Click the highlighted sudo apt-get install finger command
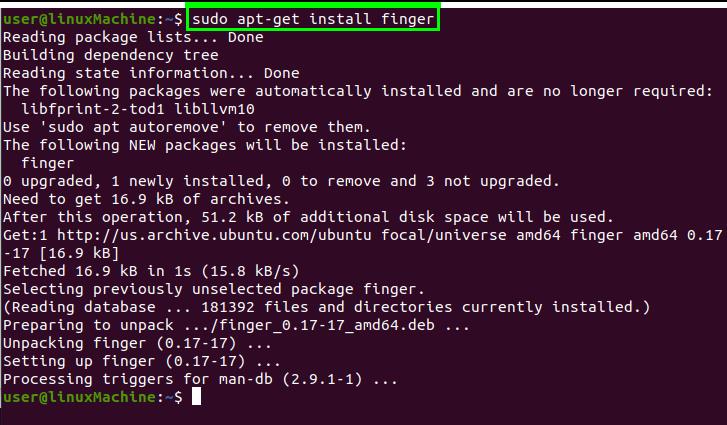 point(313,19)
